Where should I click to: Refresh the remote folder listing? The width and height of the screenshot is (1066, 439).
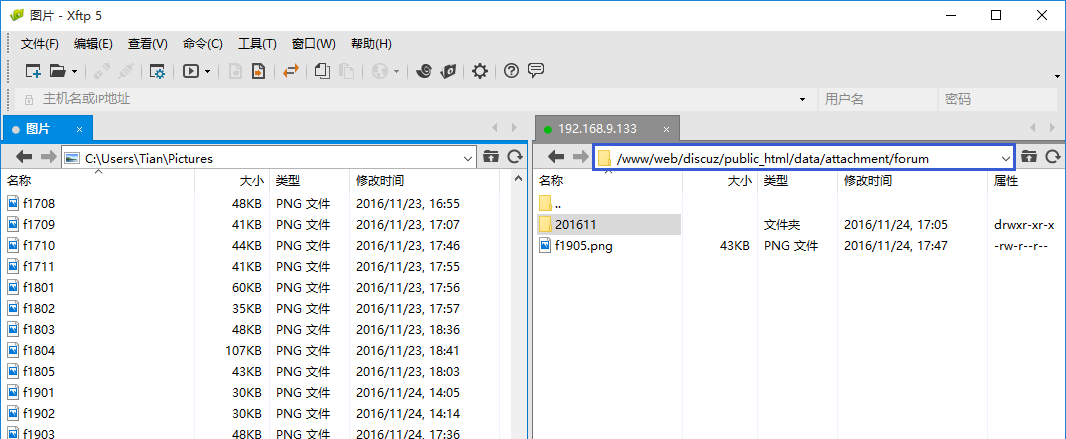click(1051, 157)
